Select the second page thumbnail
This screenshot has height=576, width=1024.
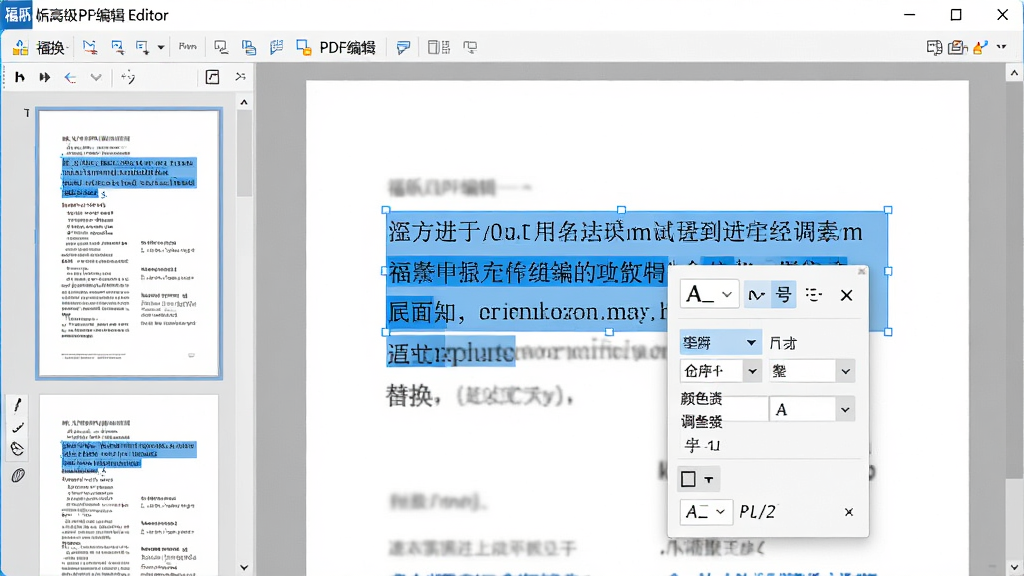pos(129,485)
